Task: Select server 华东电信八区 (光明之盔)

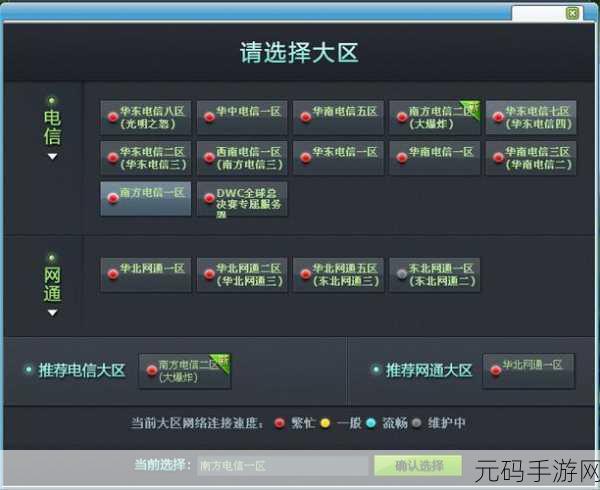Action: pyautogui.click(x=146, y=118)
